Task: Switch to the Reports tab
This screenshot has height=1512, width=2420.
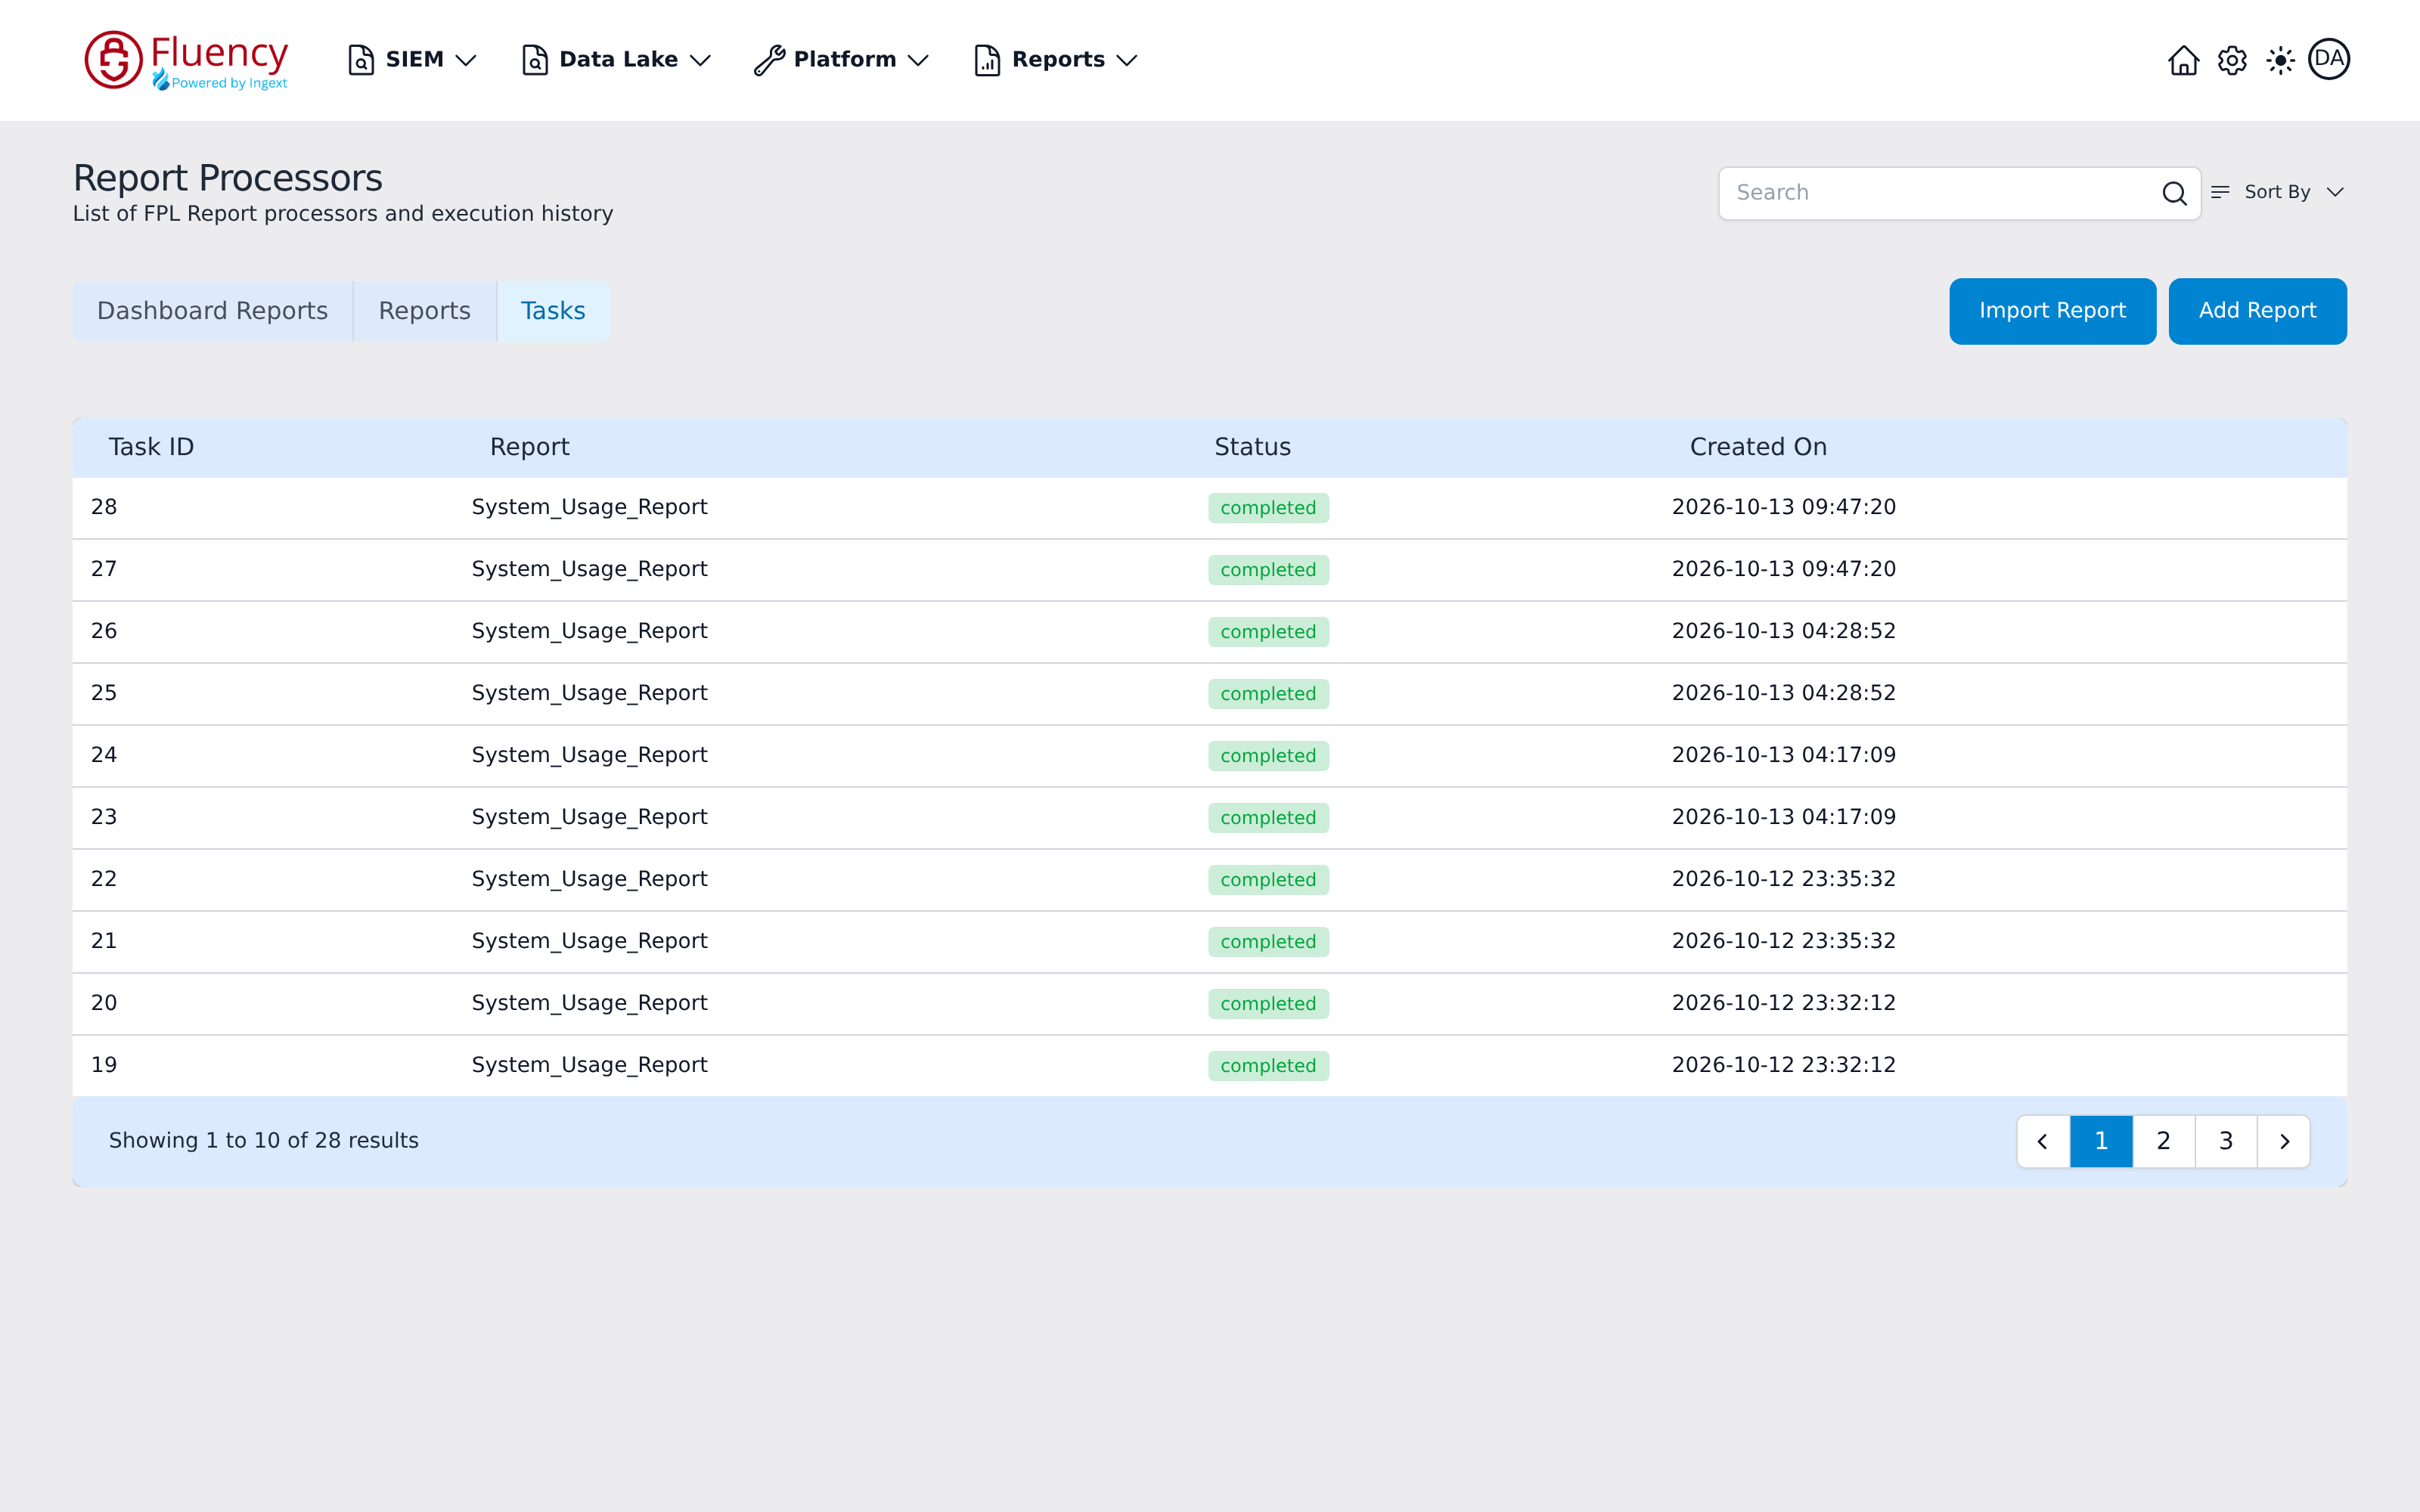Action: tap(424, 311)
